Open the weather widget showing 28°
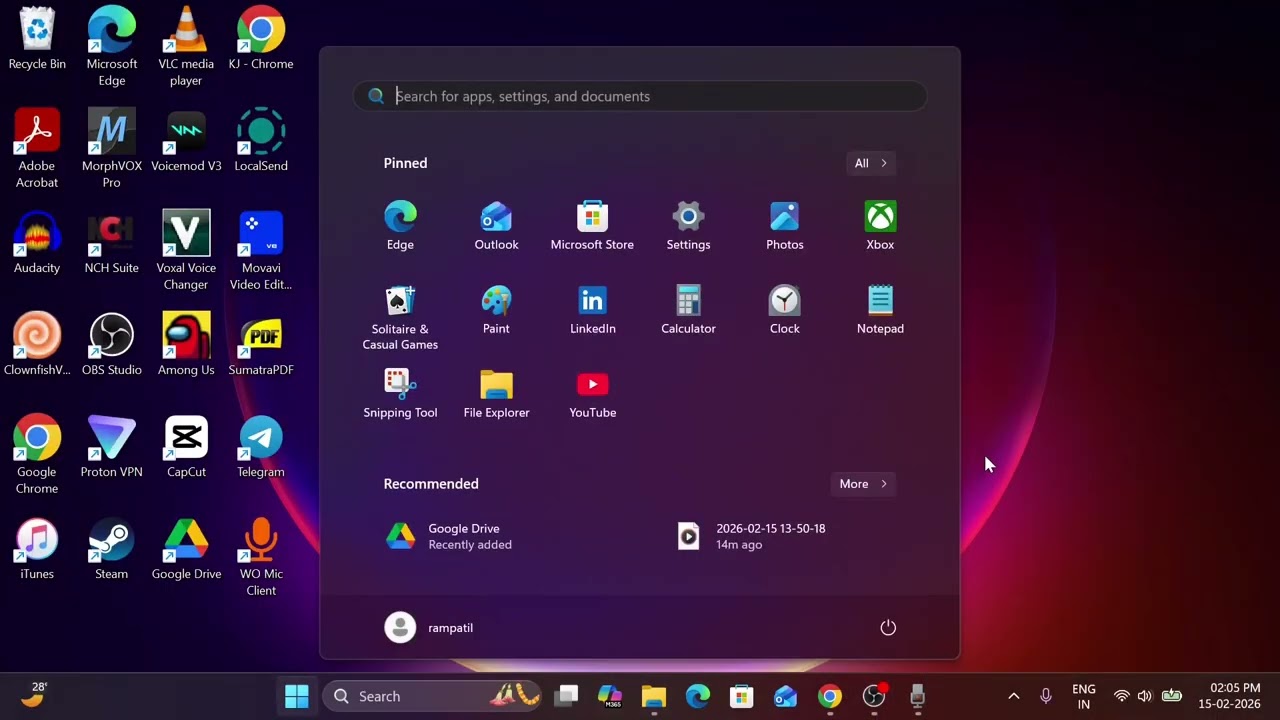This screenshot has height=720, width=1280. [x=36, y=695]
